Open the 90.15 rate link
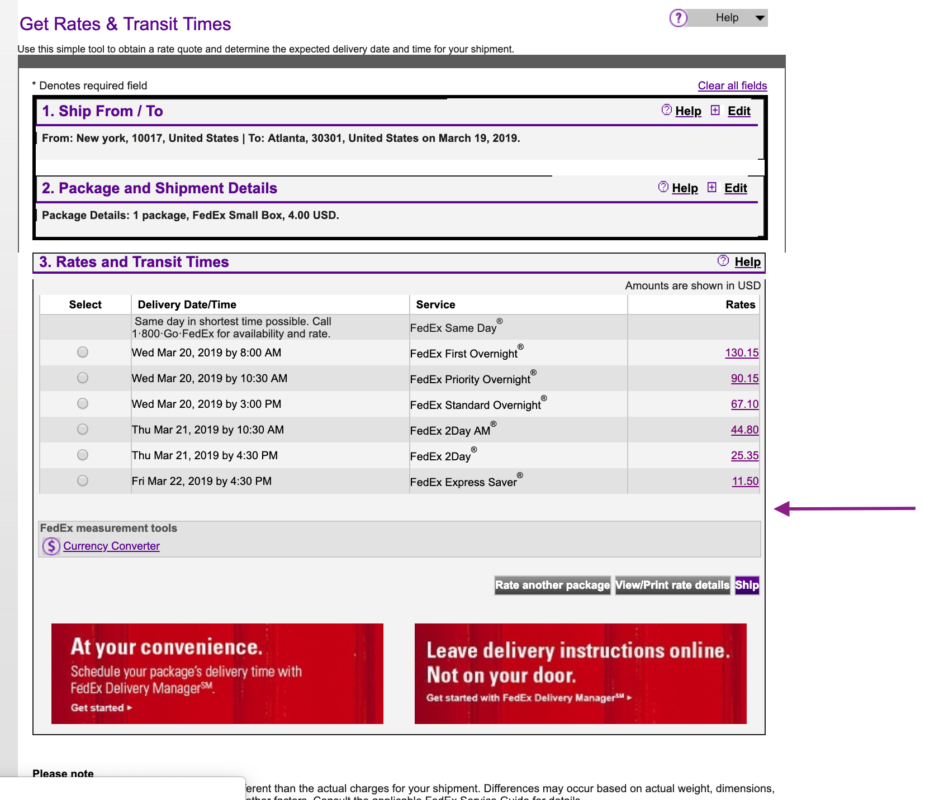925x800 pixels. tap(744, 378)
